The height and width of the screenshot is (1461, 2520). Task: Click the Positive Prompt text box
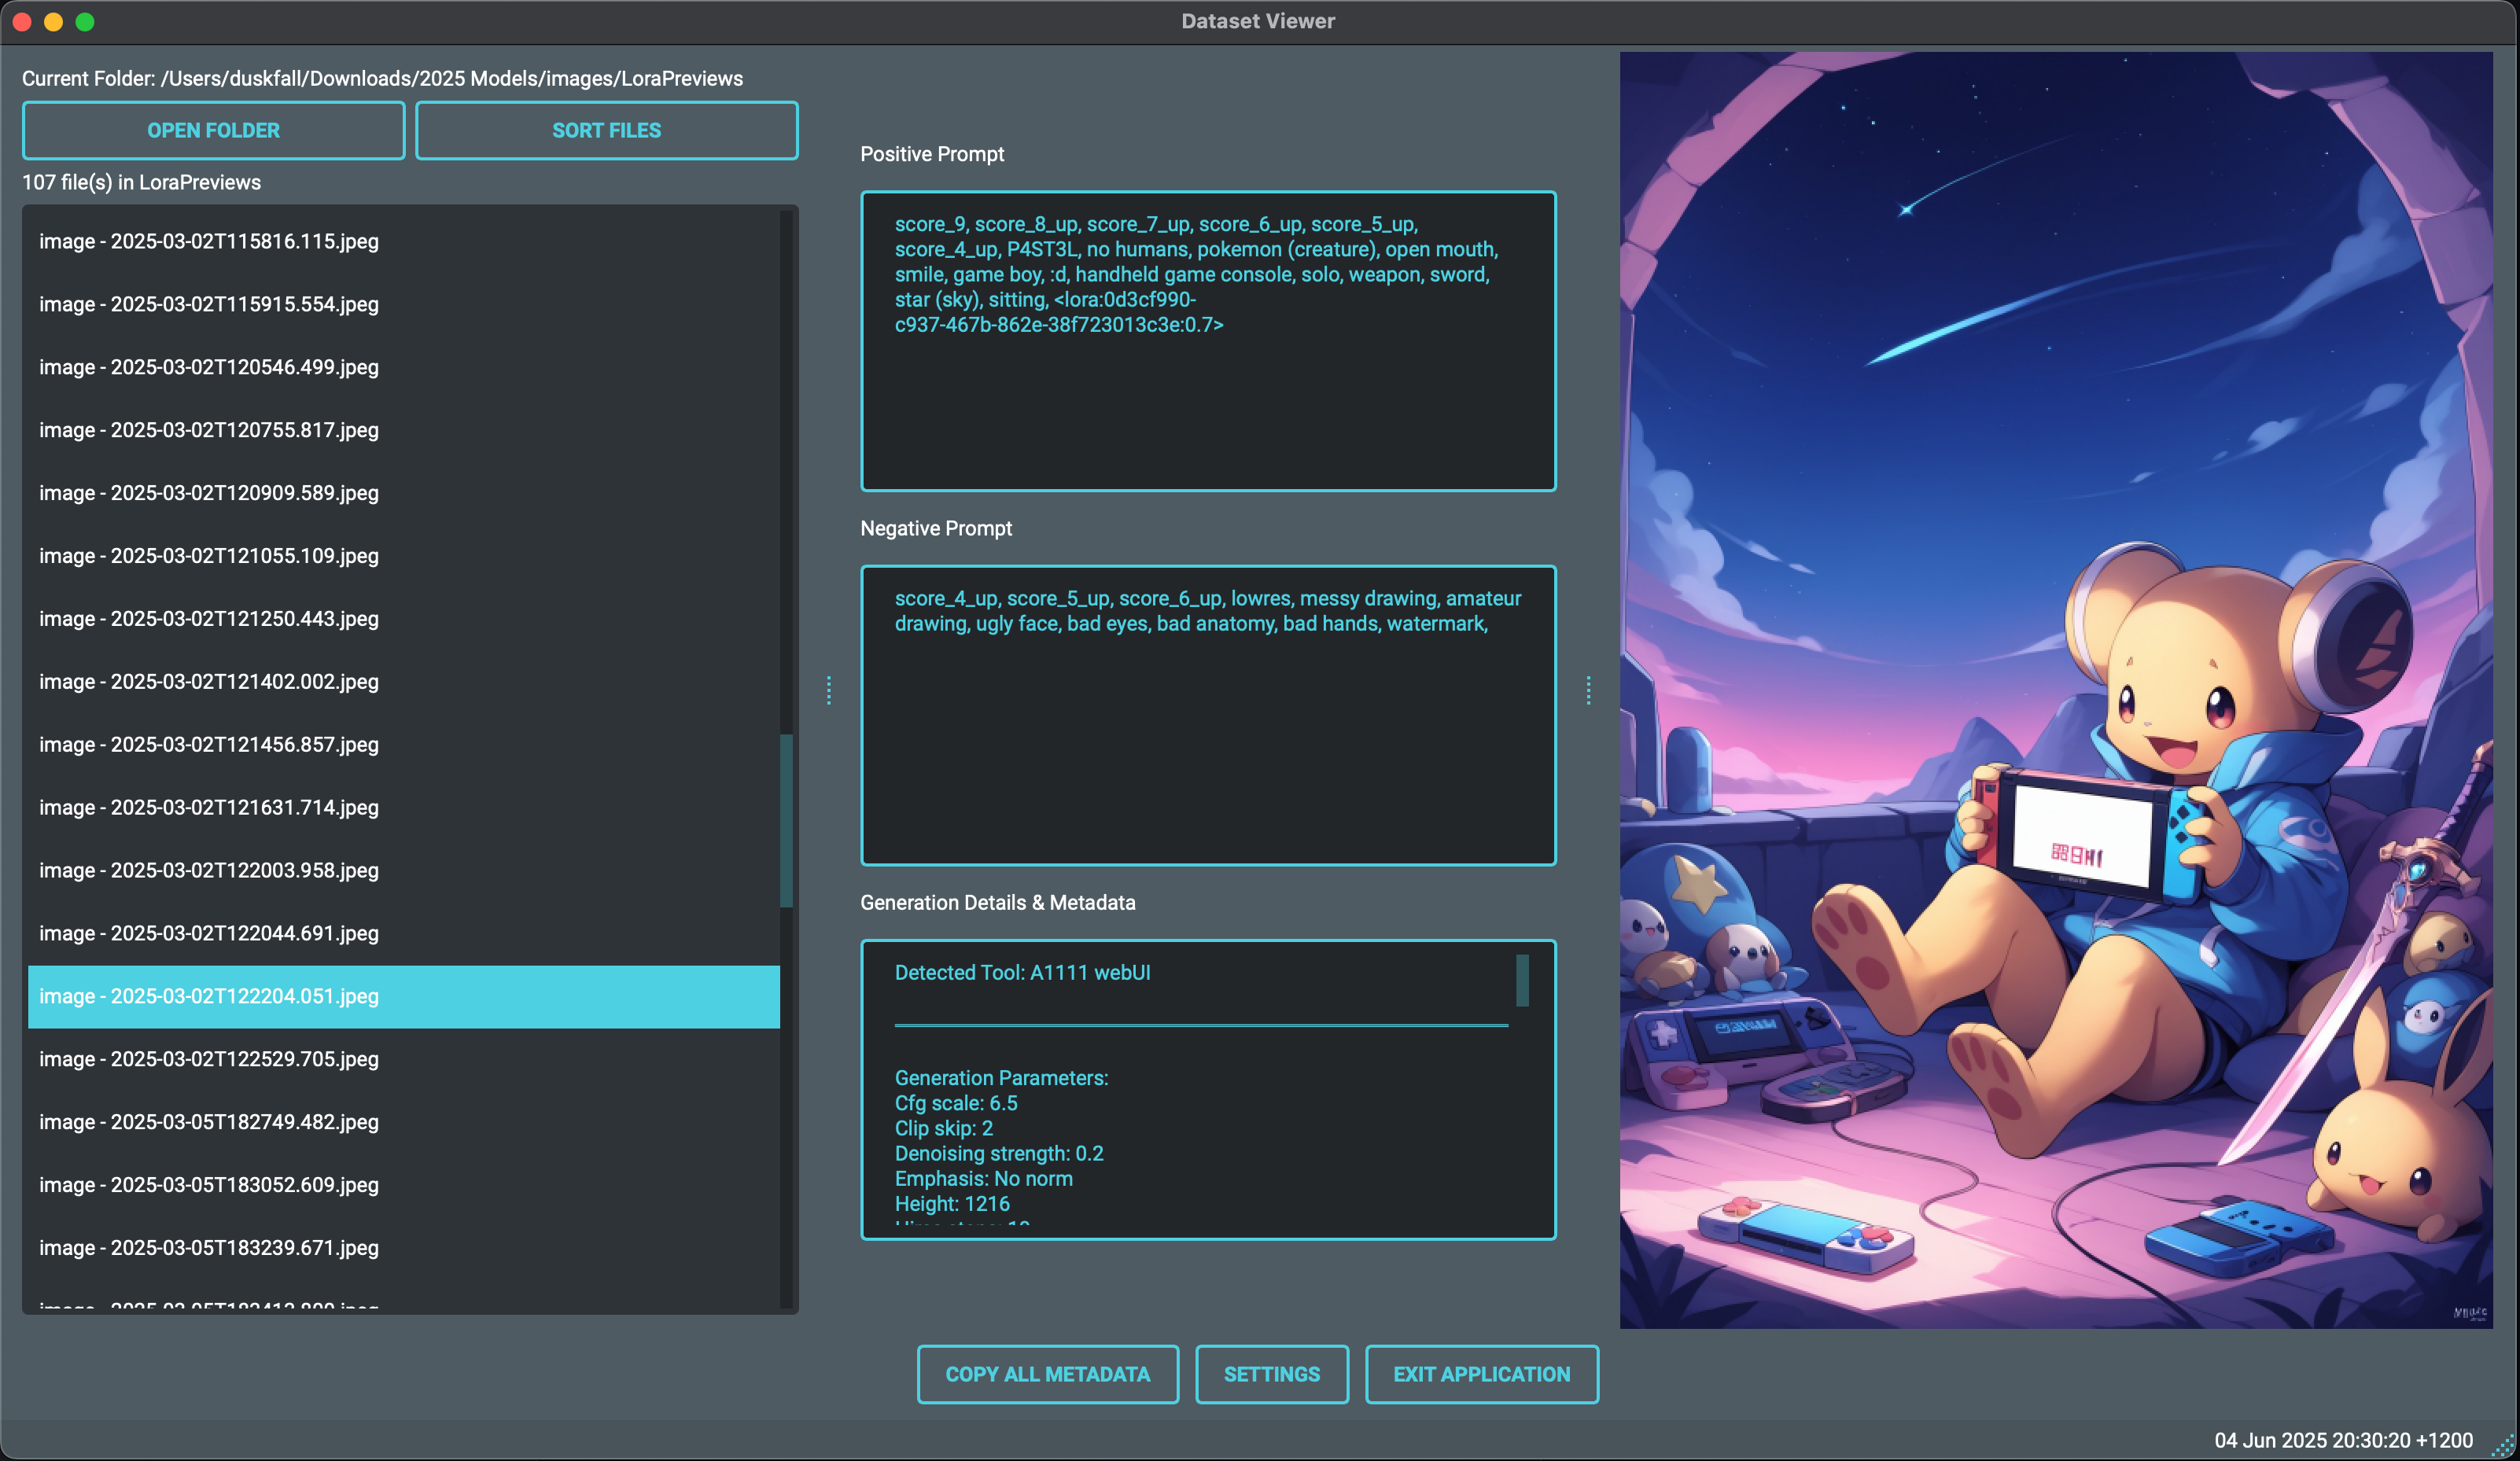click(x=1208, y=400)
